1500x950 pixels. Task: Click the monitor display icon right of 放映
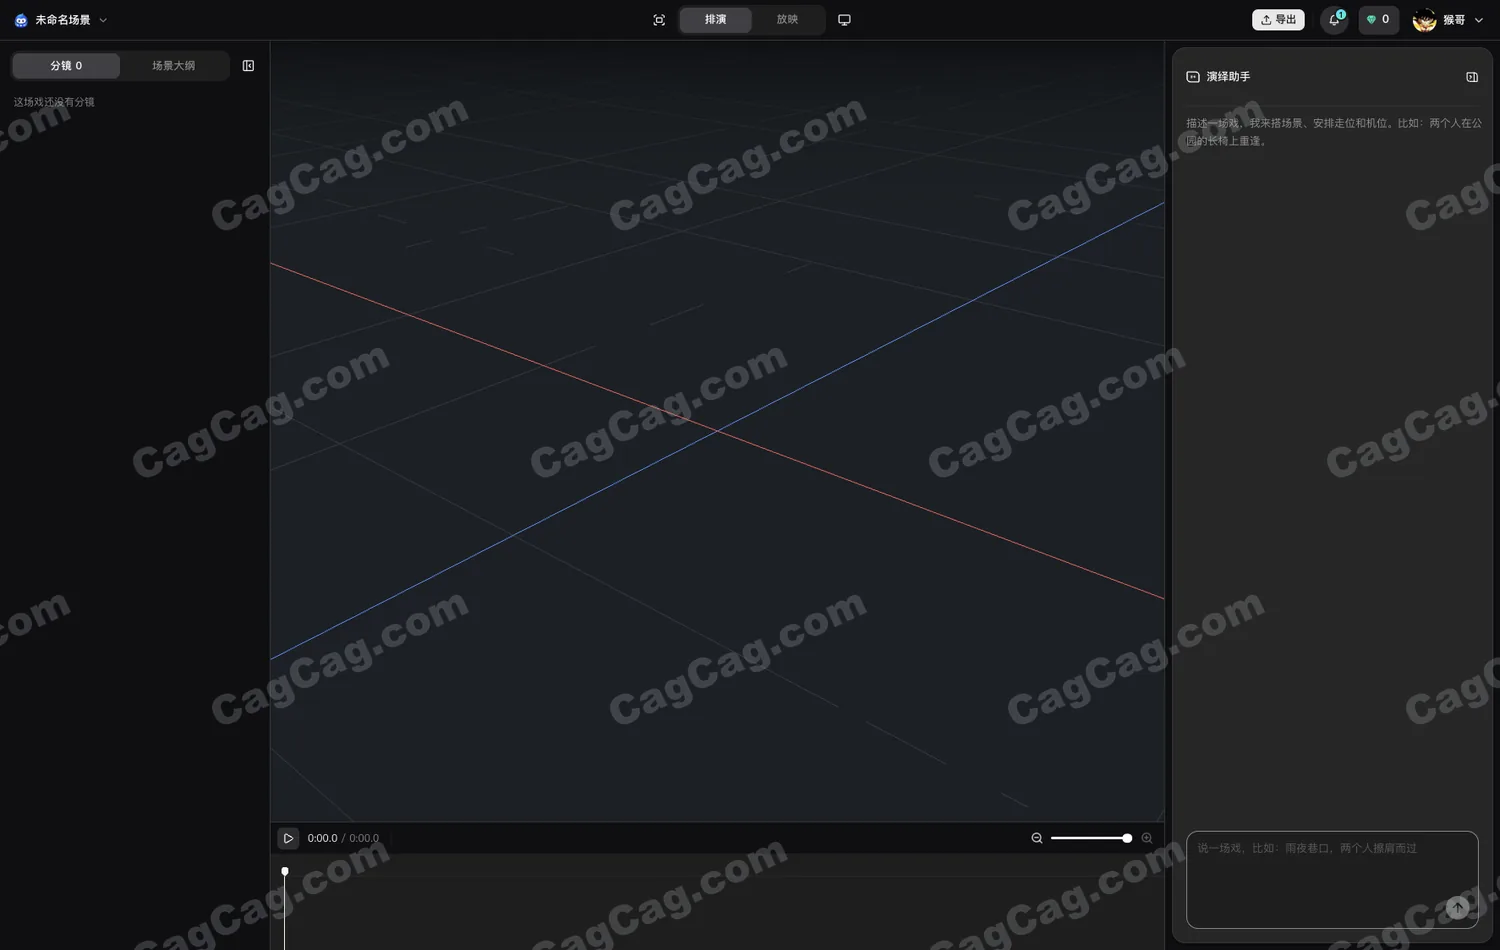coord(844,20)
